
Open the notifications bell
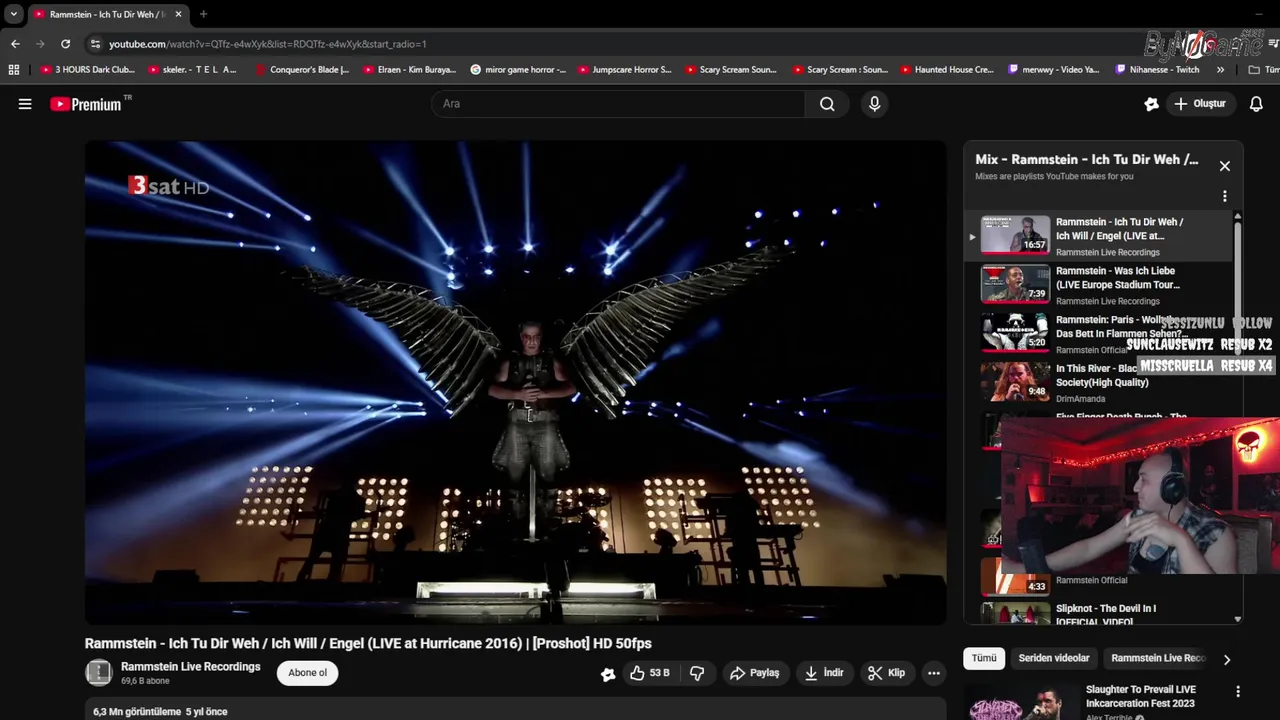[x=1256, y=104]
